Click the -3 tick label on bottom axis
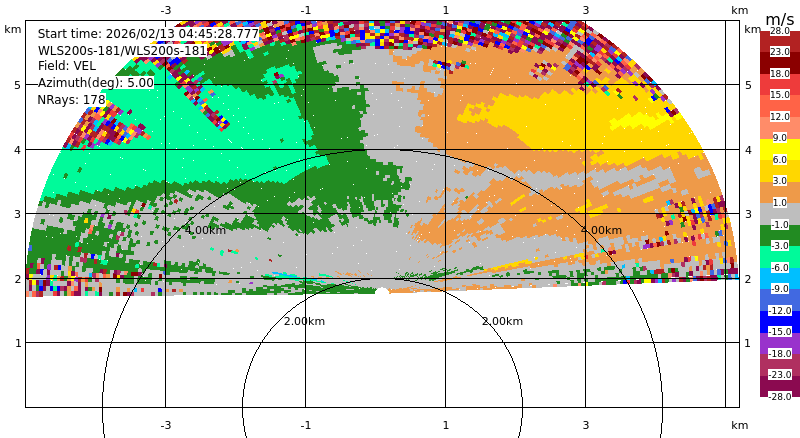This screenshot has height=438, width=800. point(166,425)
